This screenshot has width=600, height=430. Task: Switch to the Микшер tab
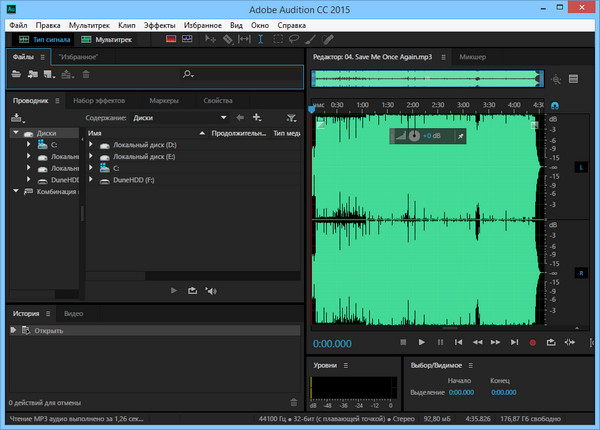pyautogui.click(x=472, y=58)
